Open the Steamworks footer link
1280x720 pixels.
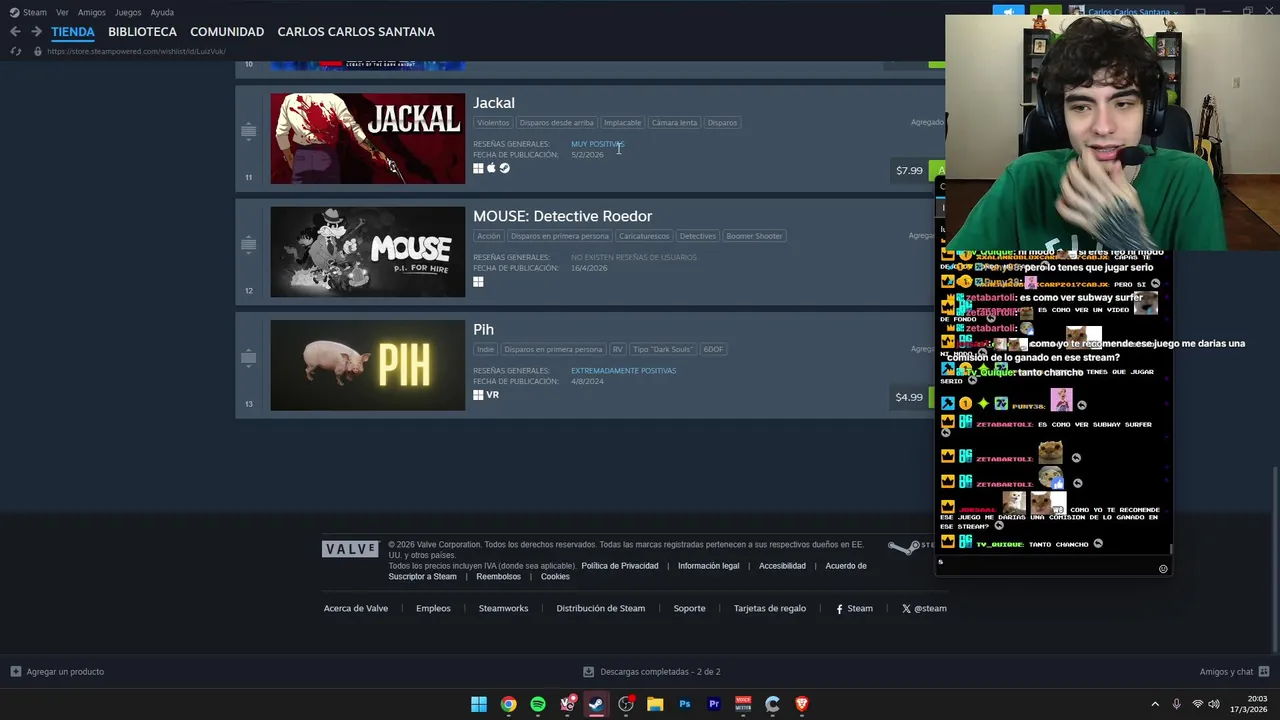[x=503, y=608]
